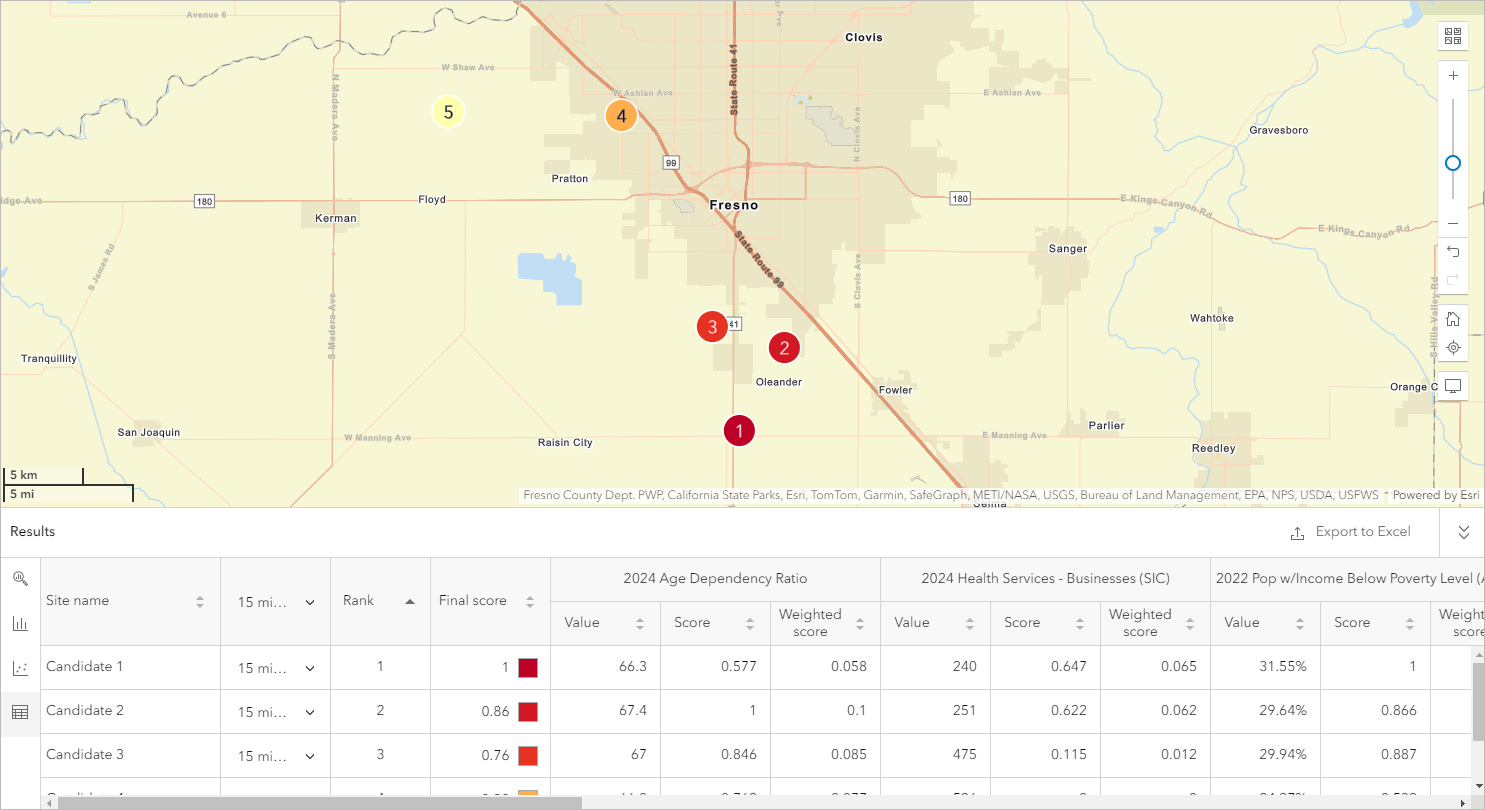Viewport: 1485px width, 810px height.
Task: Activate the find-my-location icon
Action: point(1452,347)
